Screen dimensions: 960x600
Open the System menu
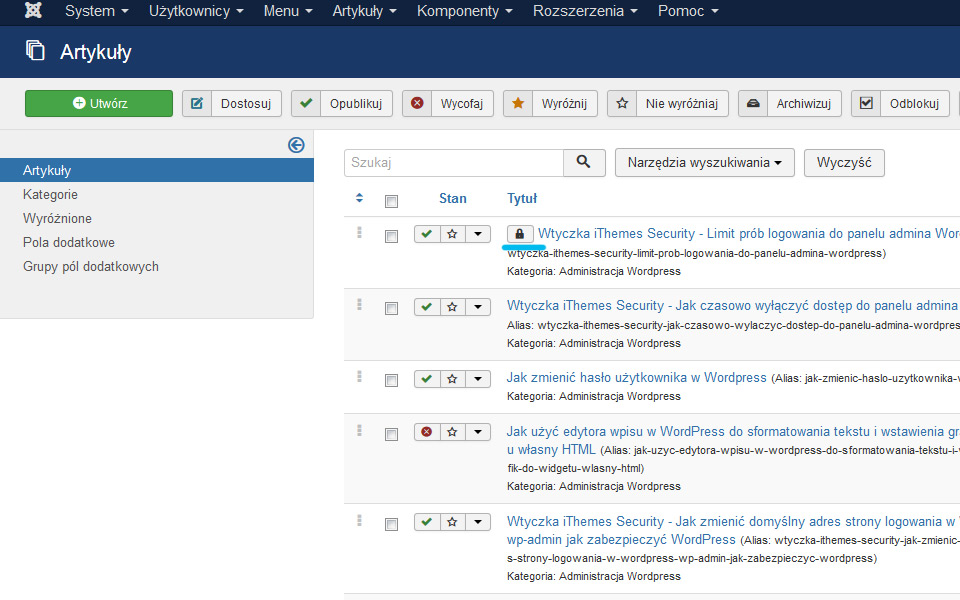pyautogui.click(x=97, y=11)
